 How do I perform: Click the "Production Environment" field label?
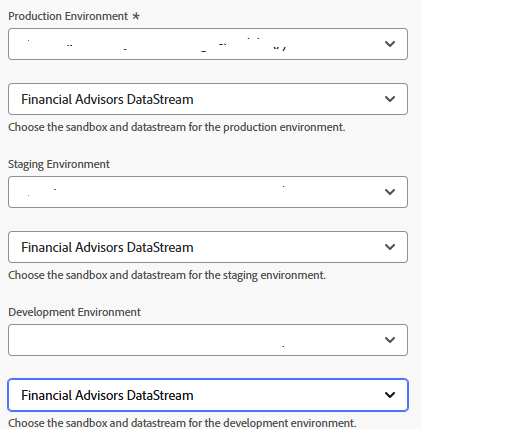(68, 16)
